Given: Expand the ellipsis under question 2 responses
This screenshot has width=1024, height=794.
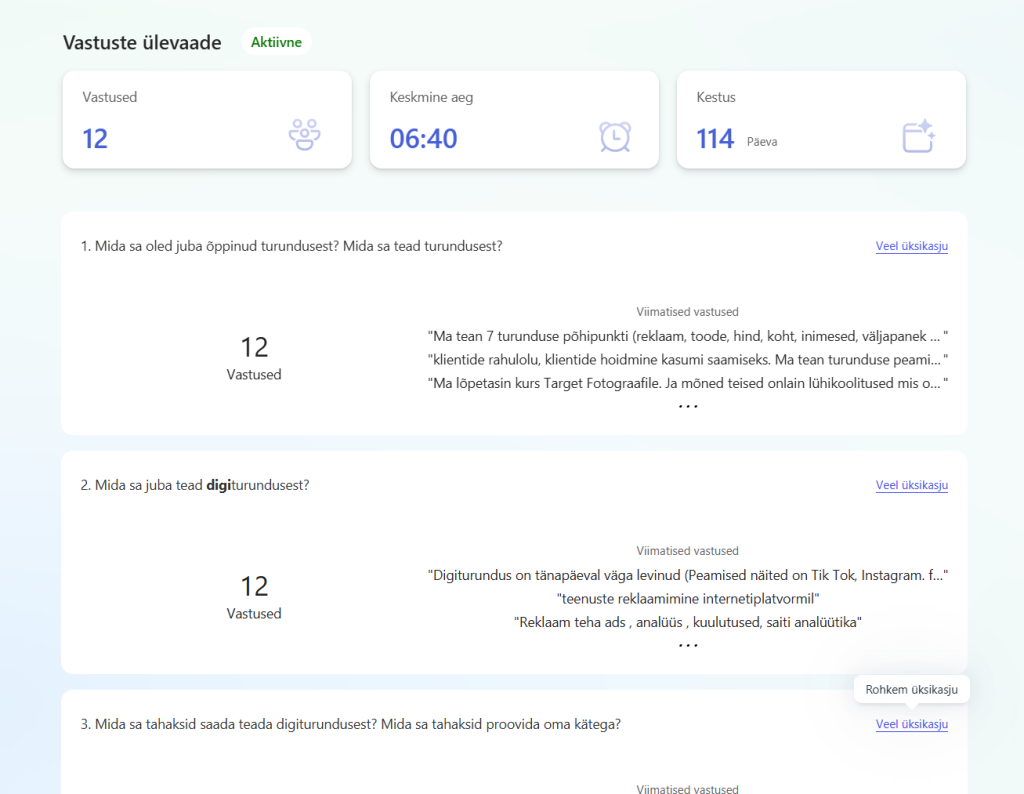Looking at the screenshot, I should pyautogui.click(x=688, y=645).
